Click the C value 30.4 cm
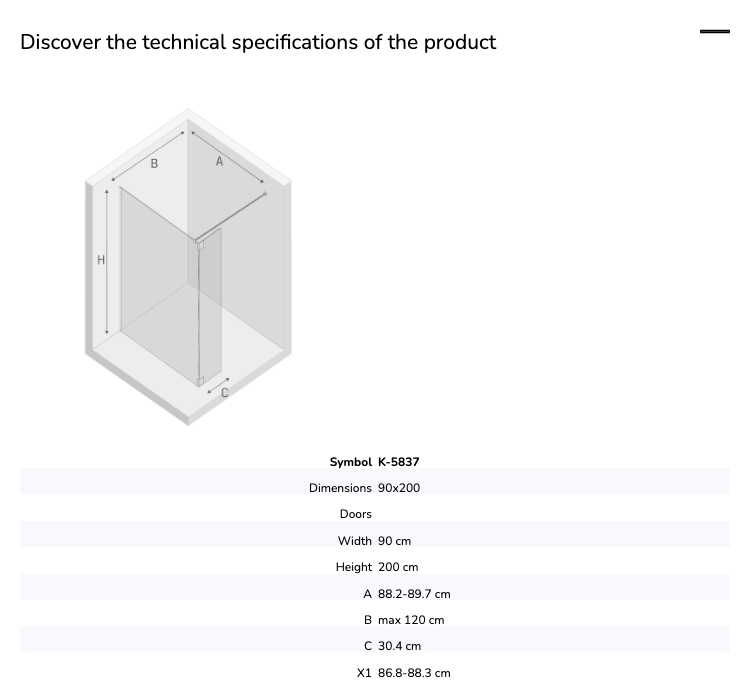Image resolution: width=750 pixels, height=700 pixels. [x=399, y=646]
